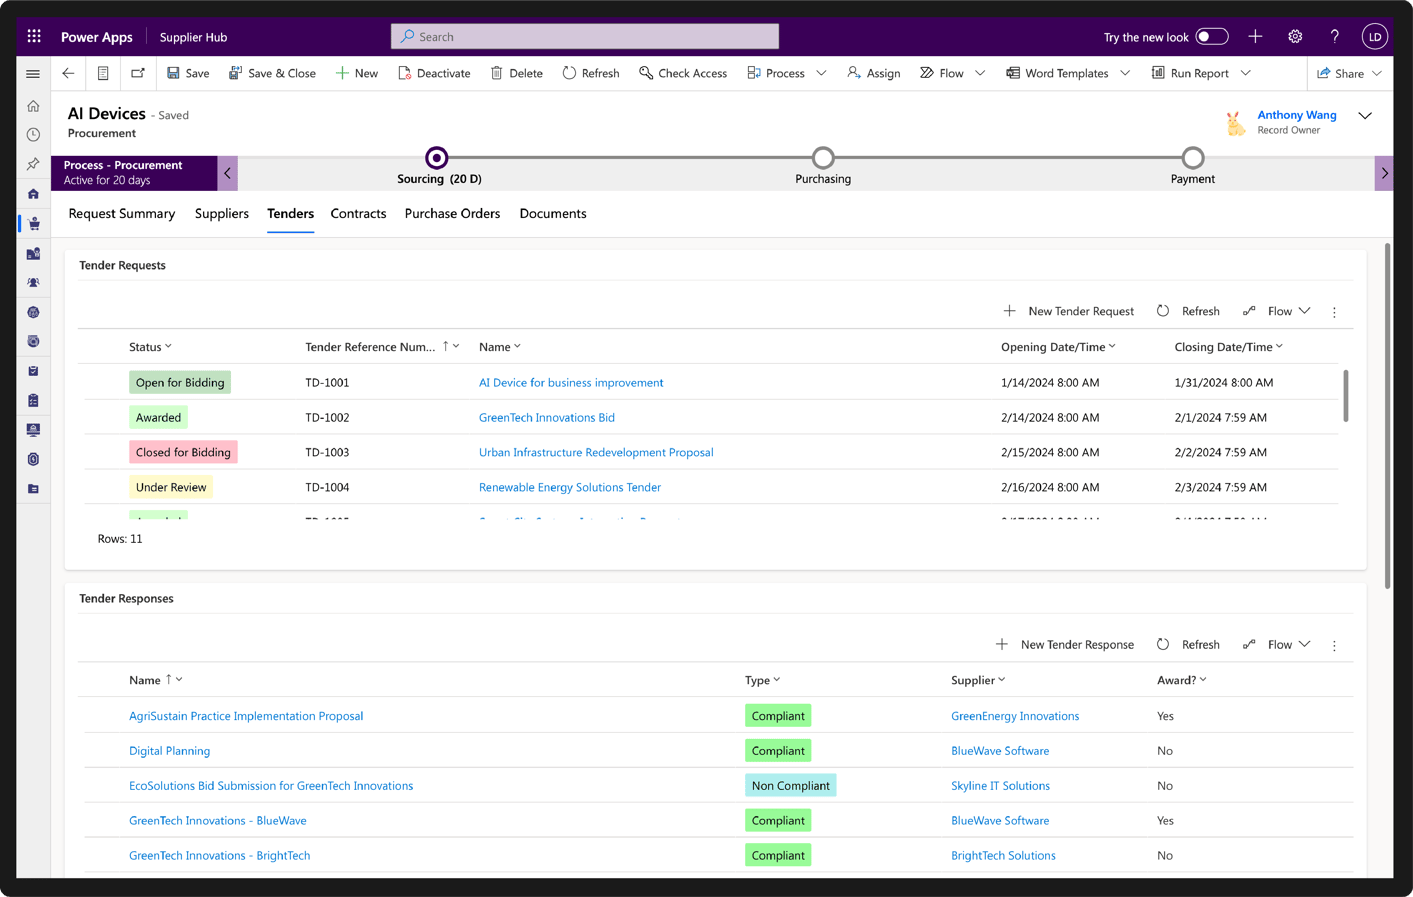Click New Tender Response button
This screenshot has height=897, width=1413.
click(1064, 645)
